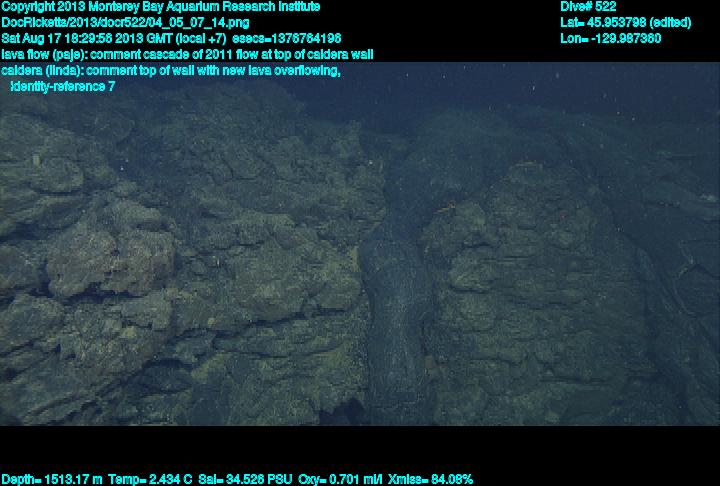Click the MBARI copyright 2013 line
Image resolution: width=720 pixels, height=486 pixels.
click(x=161, y=7)
